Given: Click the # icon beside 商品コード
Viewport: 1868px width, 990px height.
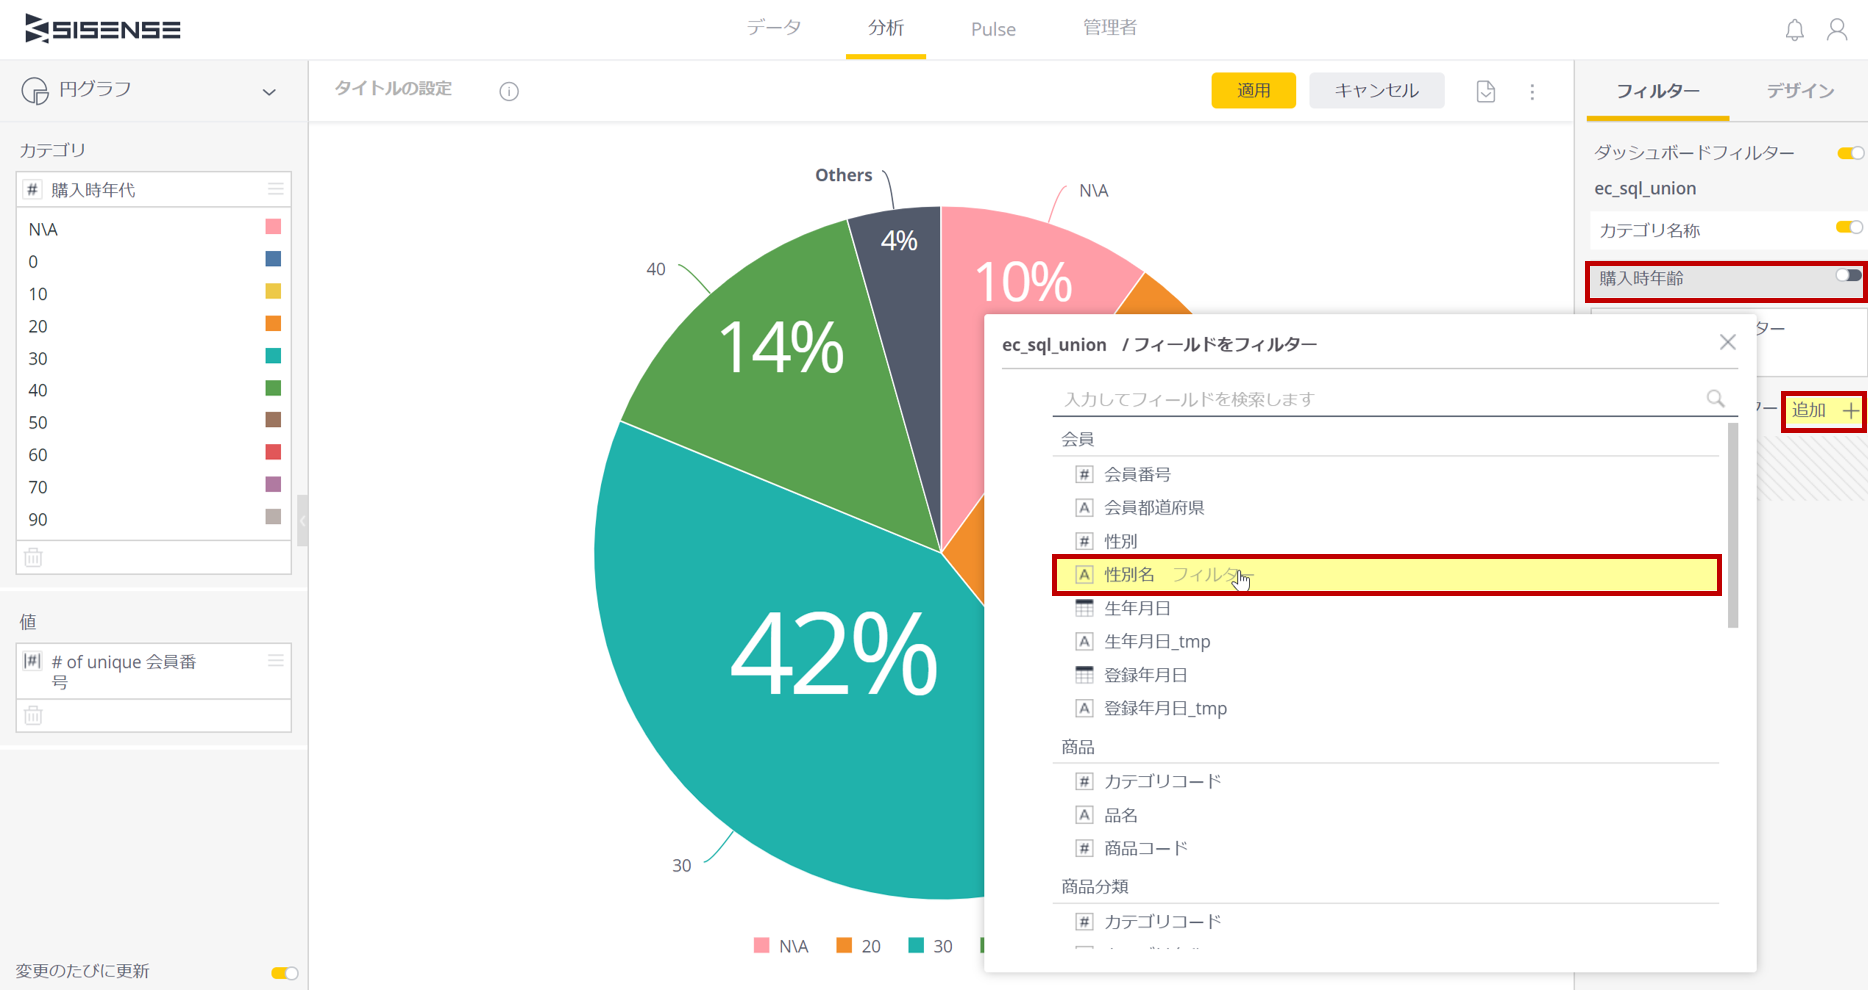Looking at the screenshot, I should (x=1084, y=848).
